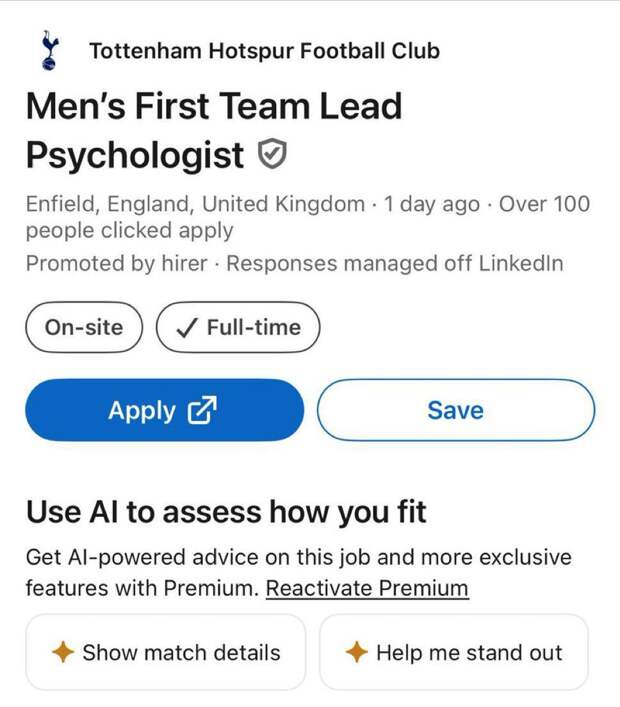Click the verified shield badge beside job title
The image size is (620, 707).
pos(273,155)
